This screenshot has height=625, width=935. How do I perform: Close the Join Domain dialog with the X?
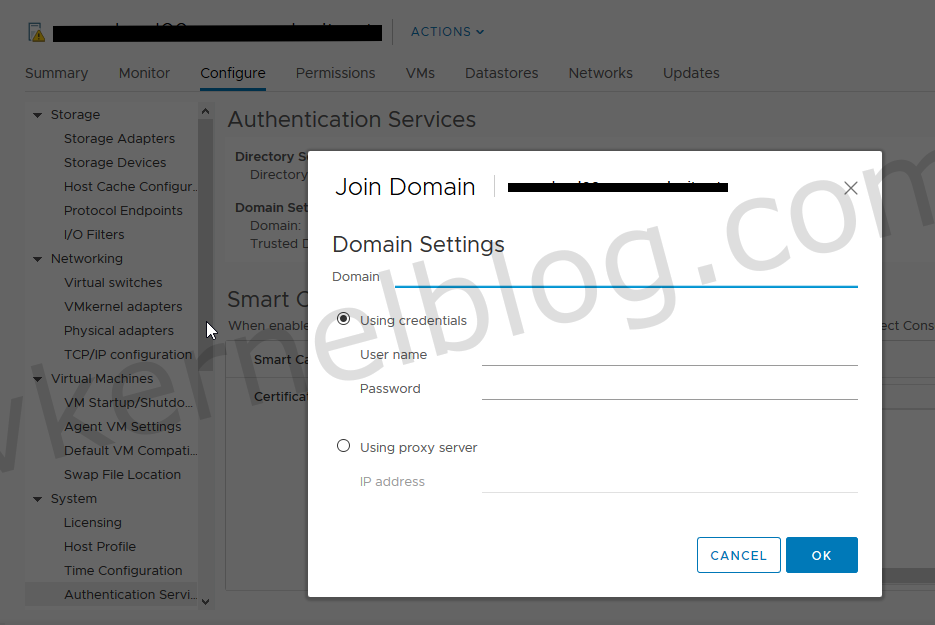[x=851, y=187]
